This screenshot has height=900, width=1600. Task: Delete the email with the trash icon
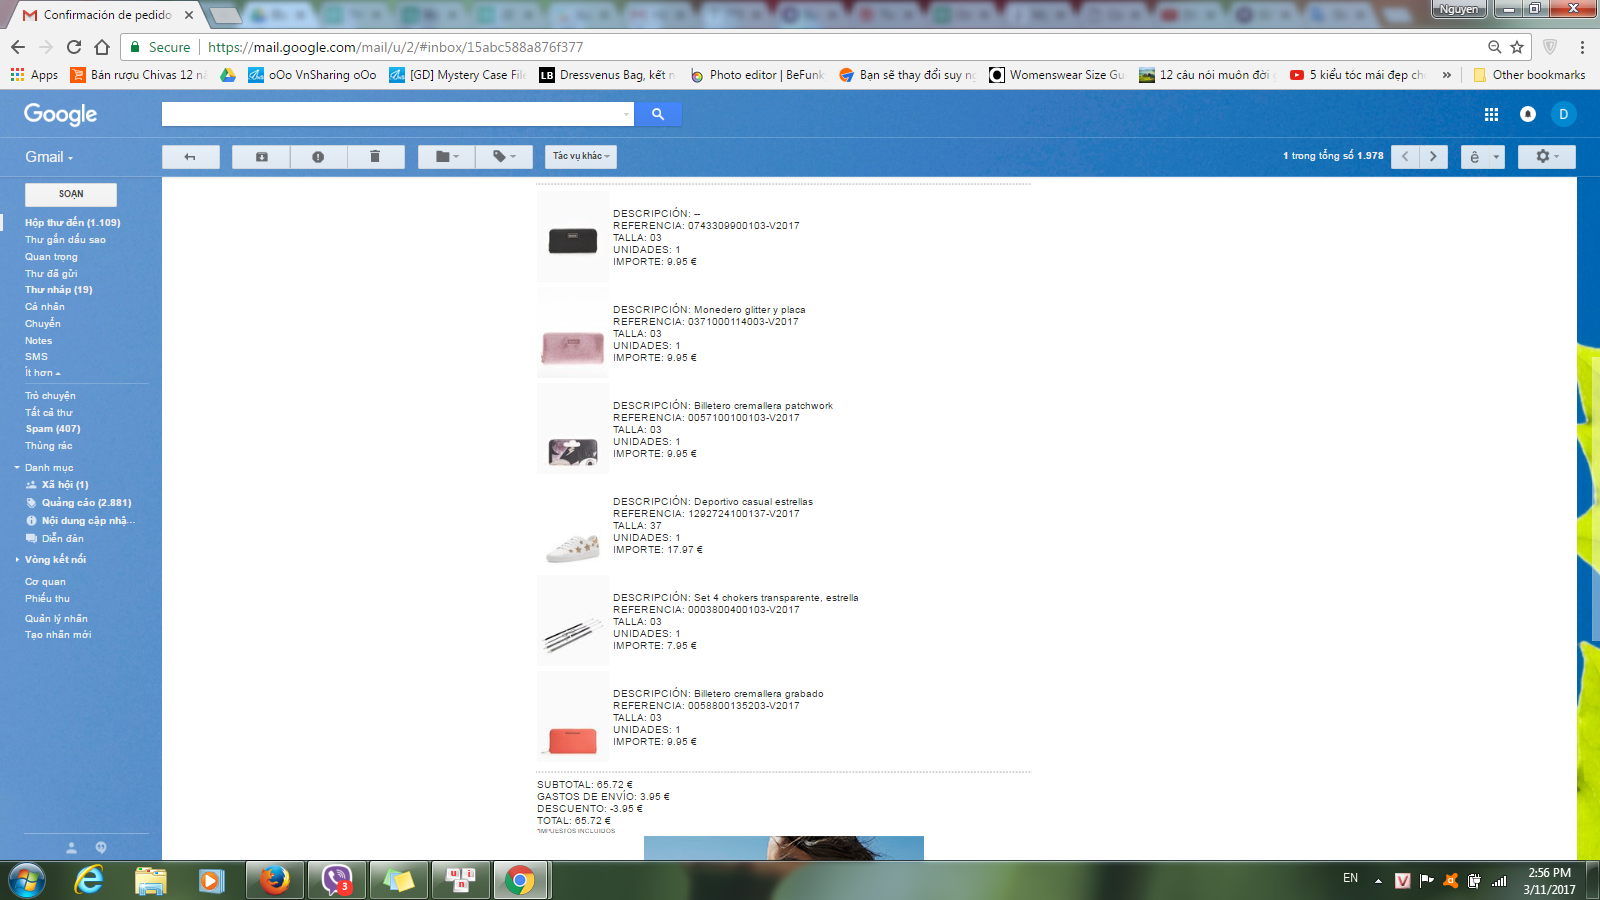[x=375, y=157]
